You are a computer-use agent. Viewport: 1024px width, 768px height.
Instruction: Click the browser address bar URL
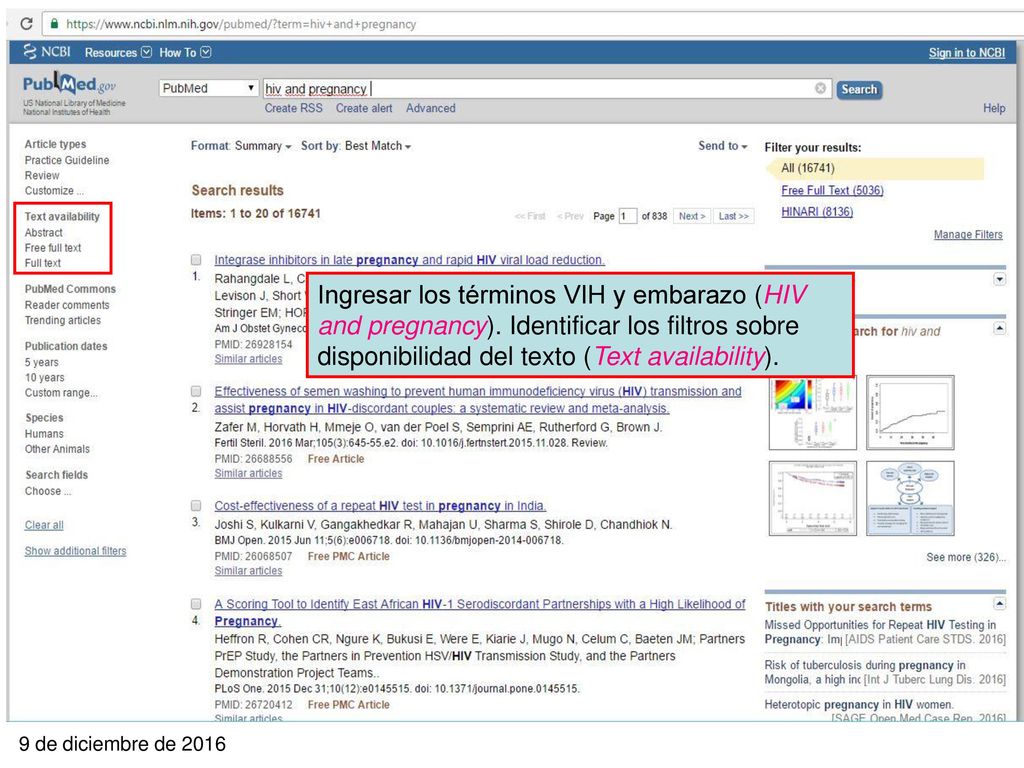point(241,24)
